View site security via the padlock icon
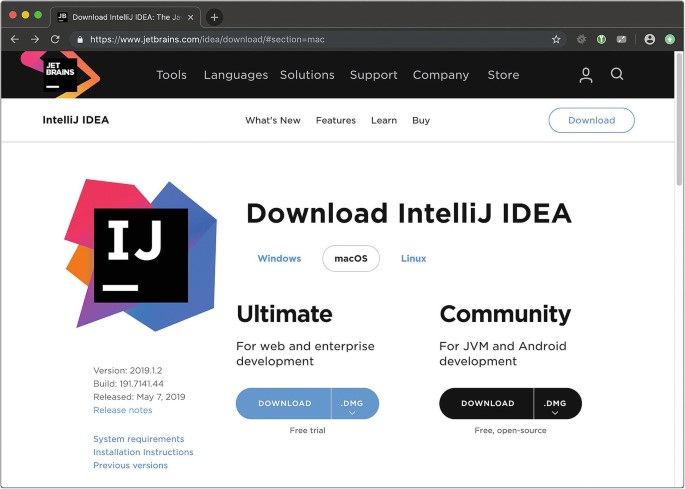This screenshot has height=489, width=685. (x=80, y=39)
